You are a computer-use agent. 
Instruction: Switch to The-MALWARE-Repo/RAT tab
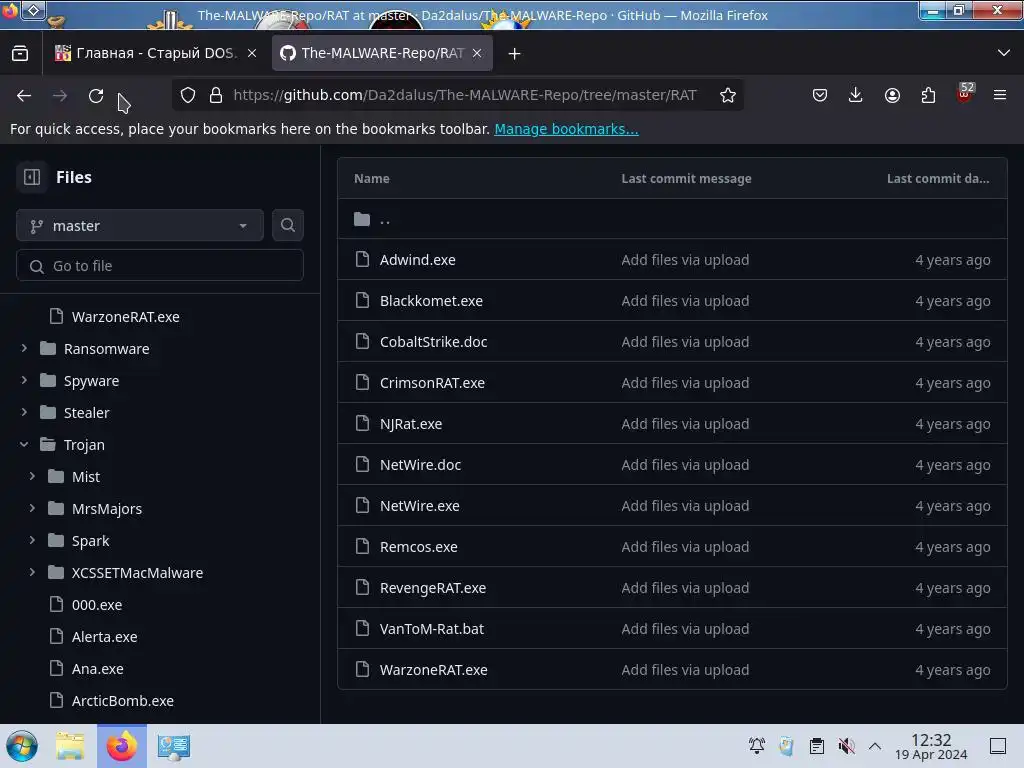(382, 54)
